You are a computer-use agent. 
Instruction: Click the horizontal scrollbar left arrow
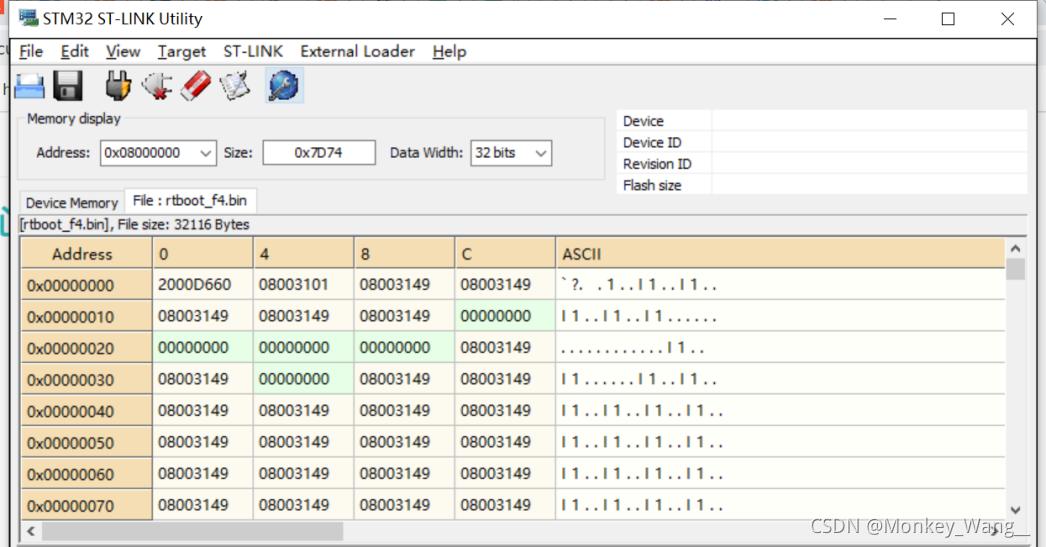coord(31,531)
